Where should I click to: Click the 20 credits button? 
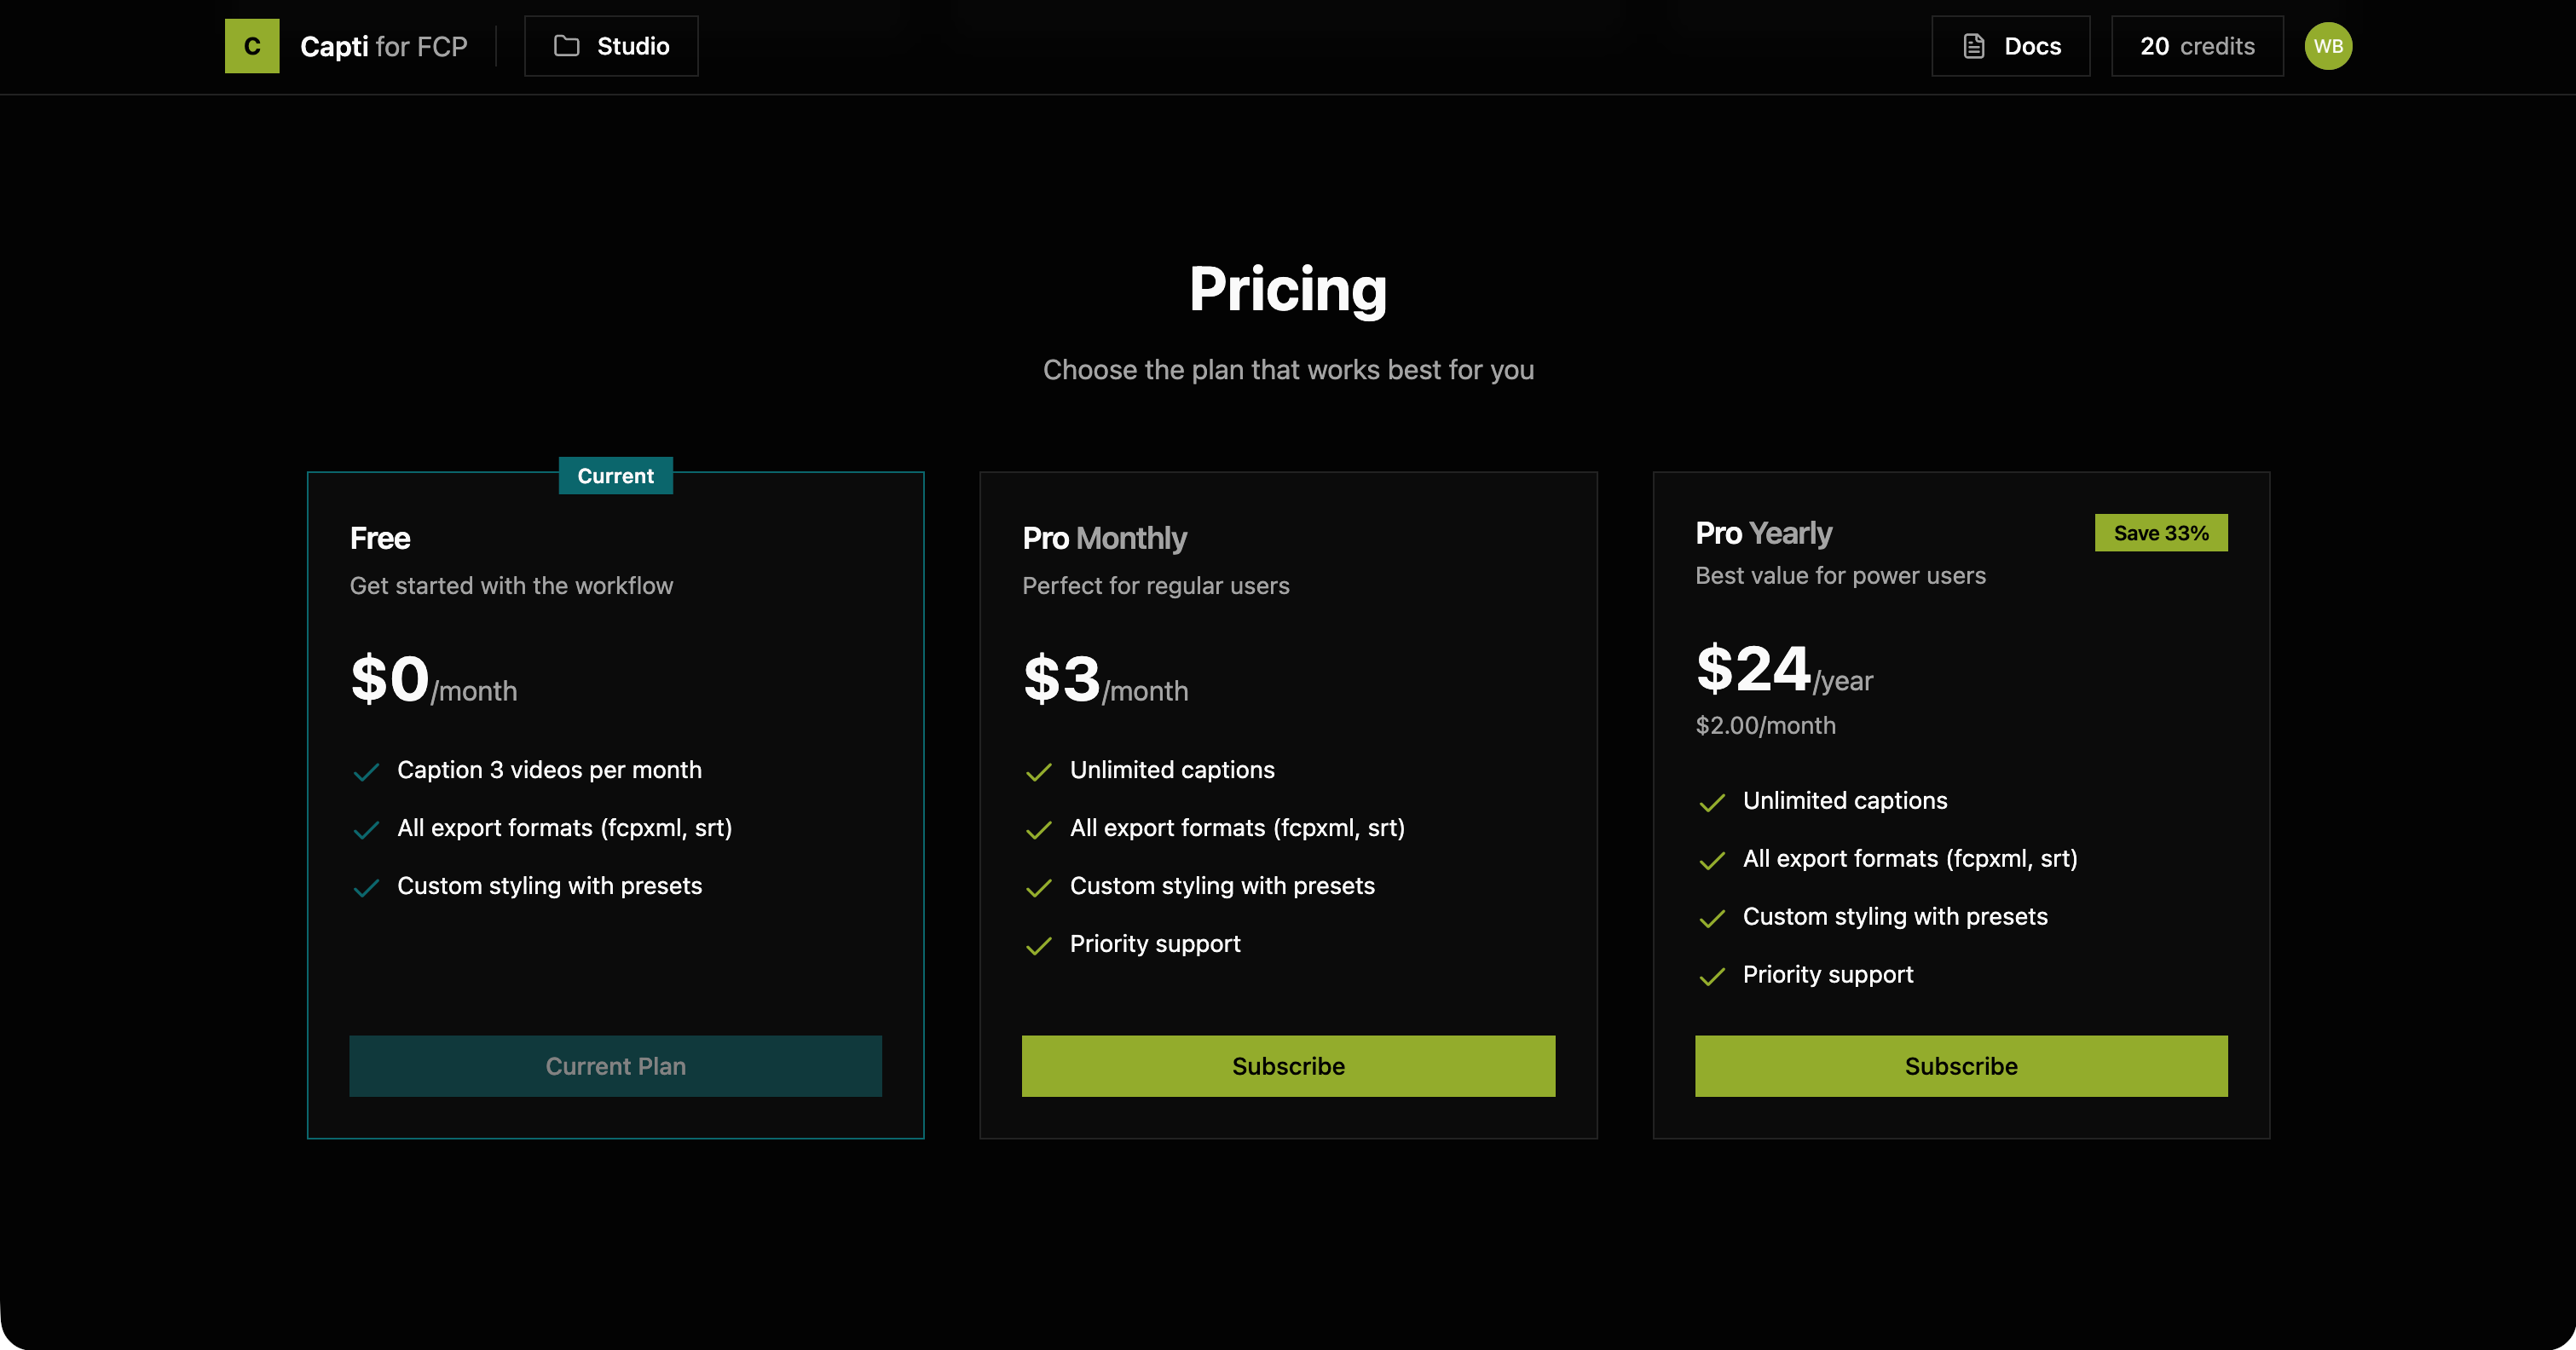2197,46
